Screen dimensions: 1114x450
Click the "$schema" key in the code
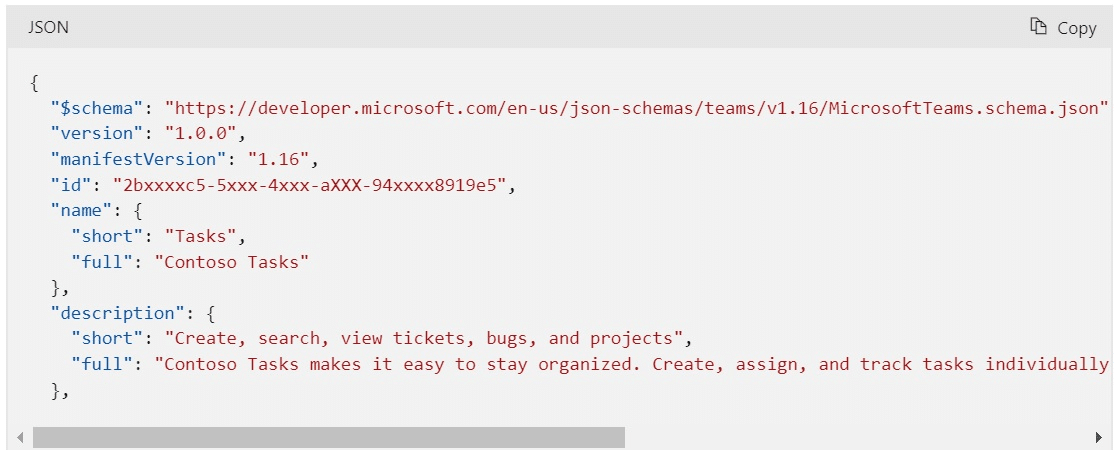pyautogui.click(x=98, y=107)
